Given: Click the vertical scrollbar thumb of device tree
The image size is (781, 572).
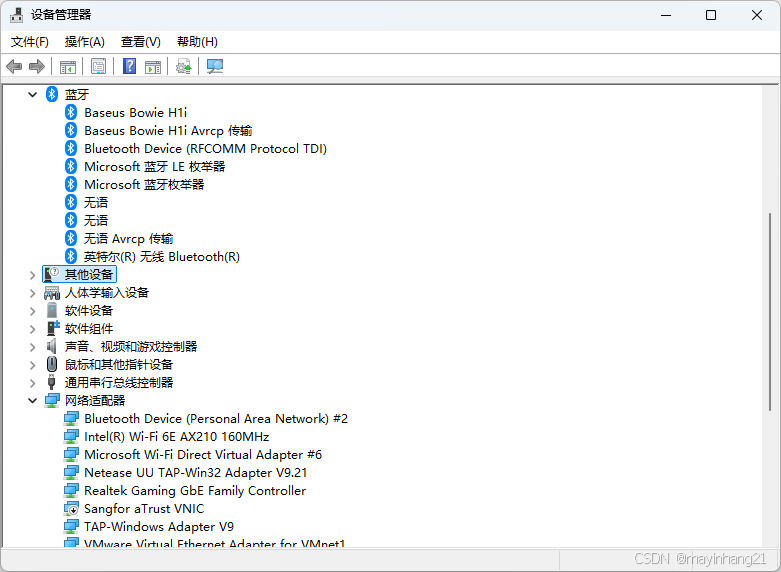Looking at the screenshot, I should pos(770,311).
